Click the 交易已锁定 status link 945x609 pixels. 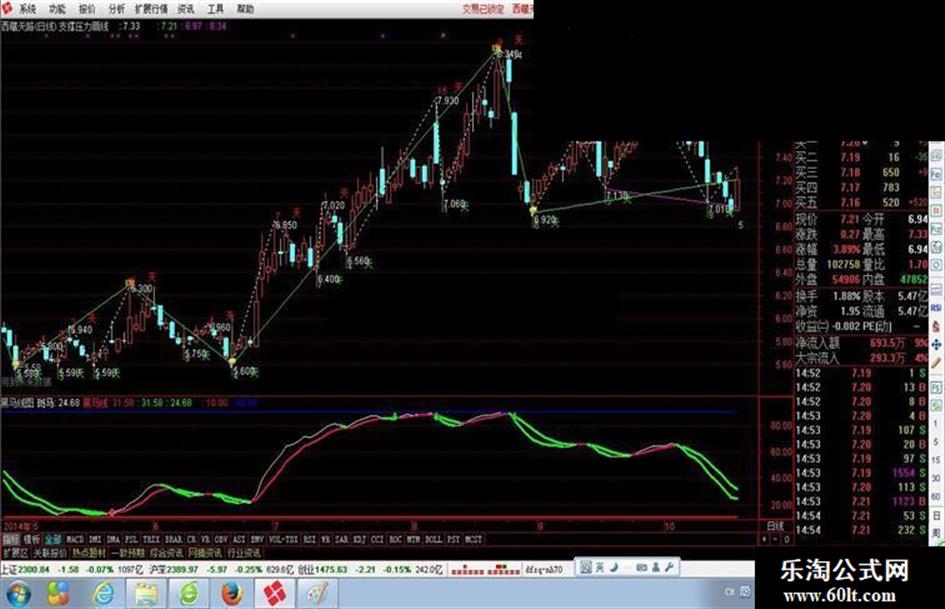(x=483, y=9)
